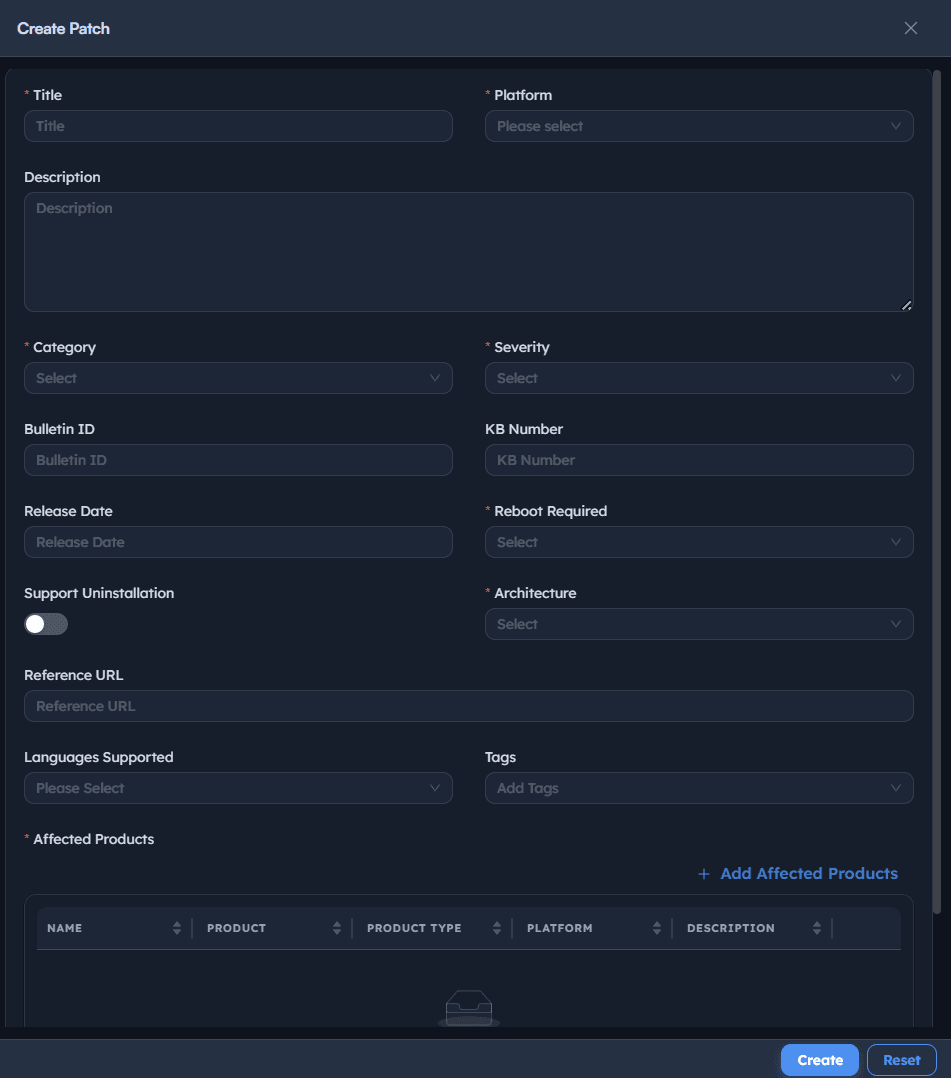Grab the Description textarea resize handle
This screenshot has width=951, height=1078.
(x=906, y=305)
